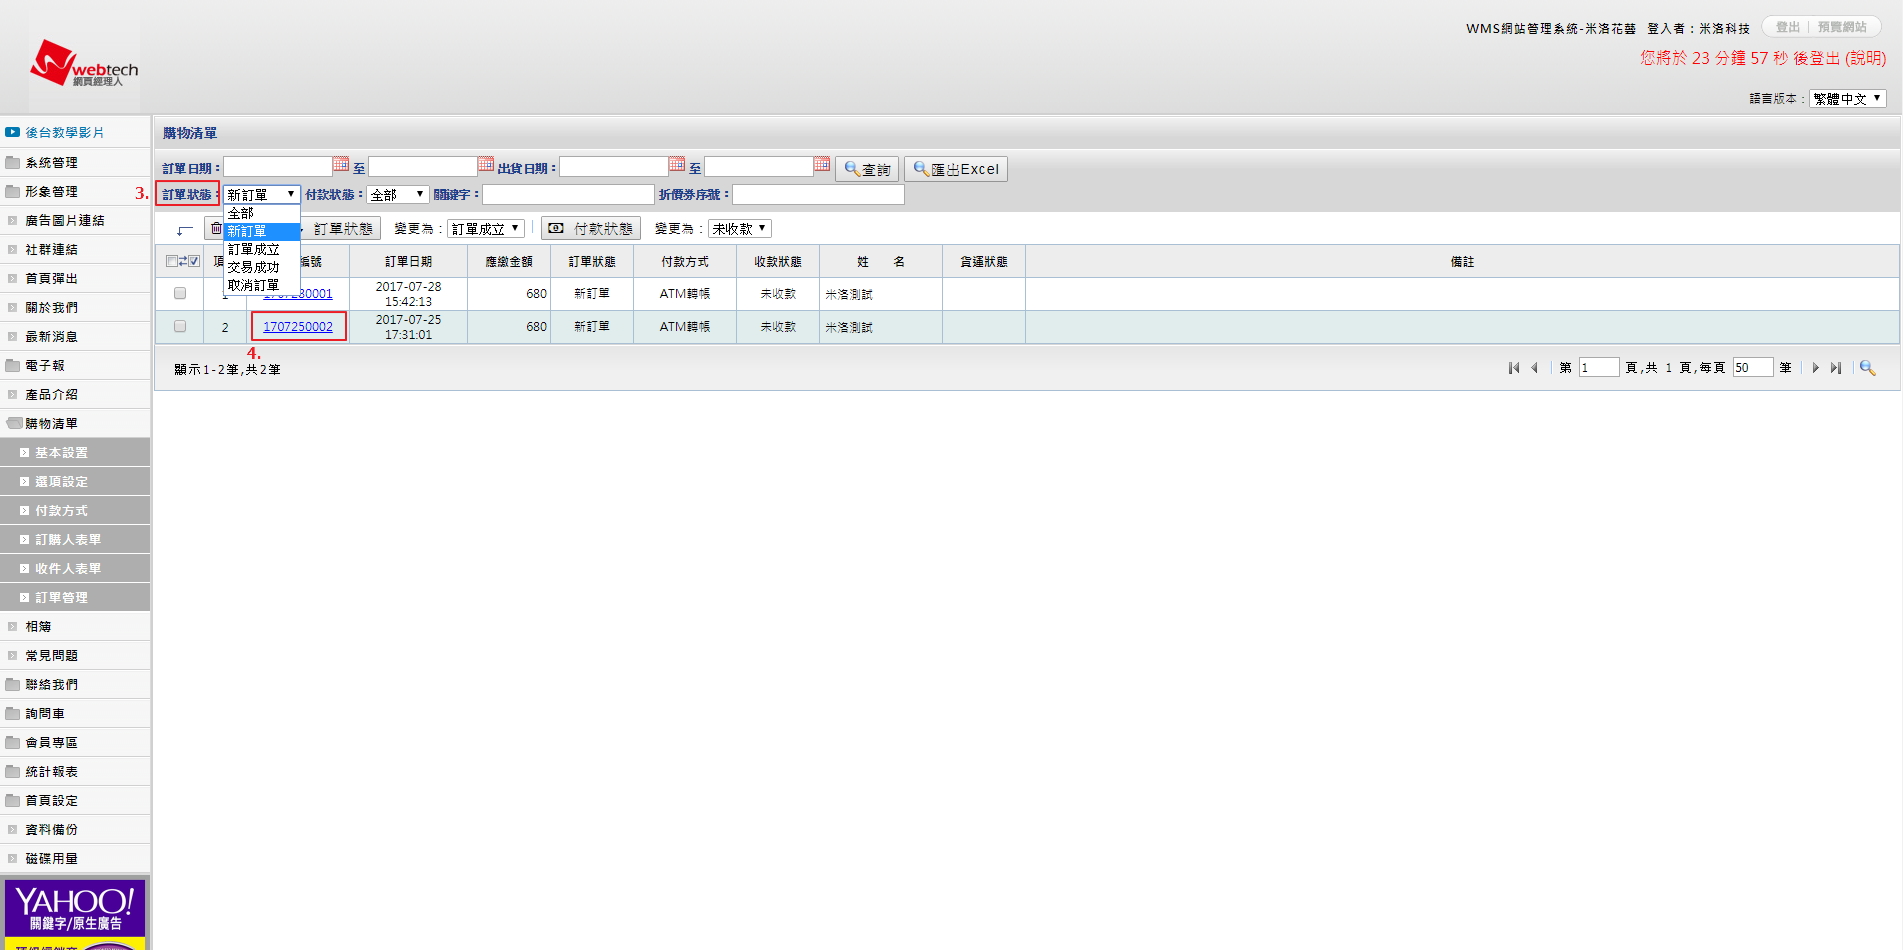
Task: Click the 匯出Excel export button
Action: click(955, 169)
